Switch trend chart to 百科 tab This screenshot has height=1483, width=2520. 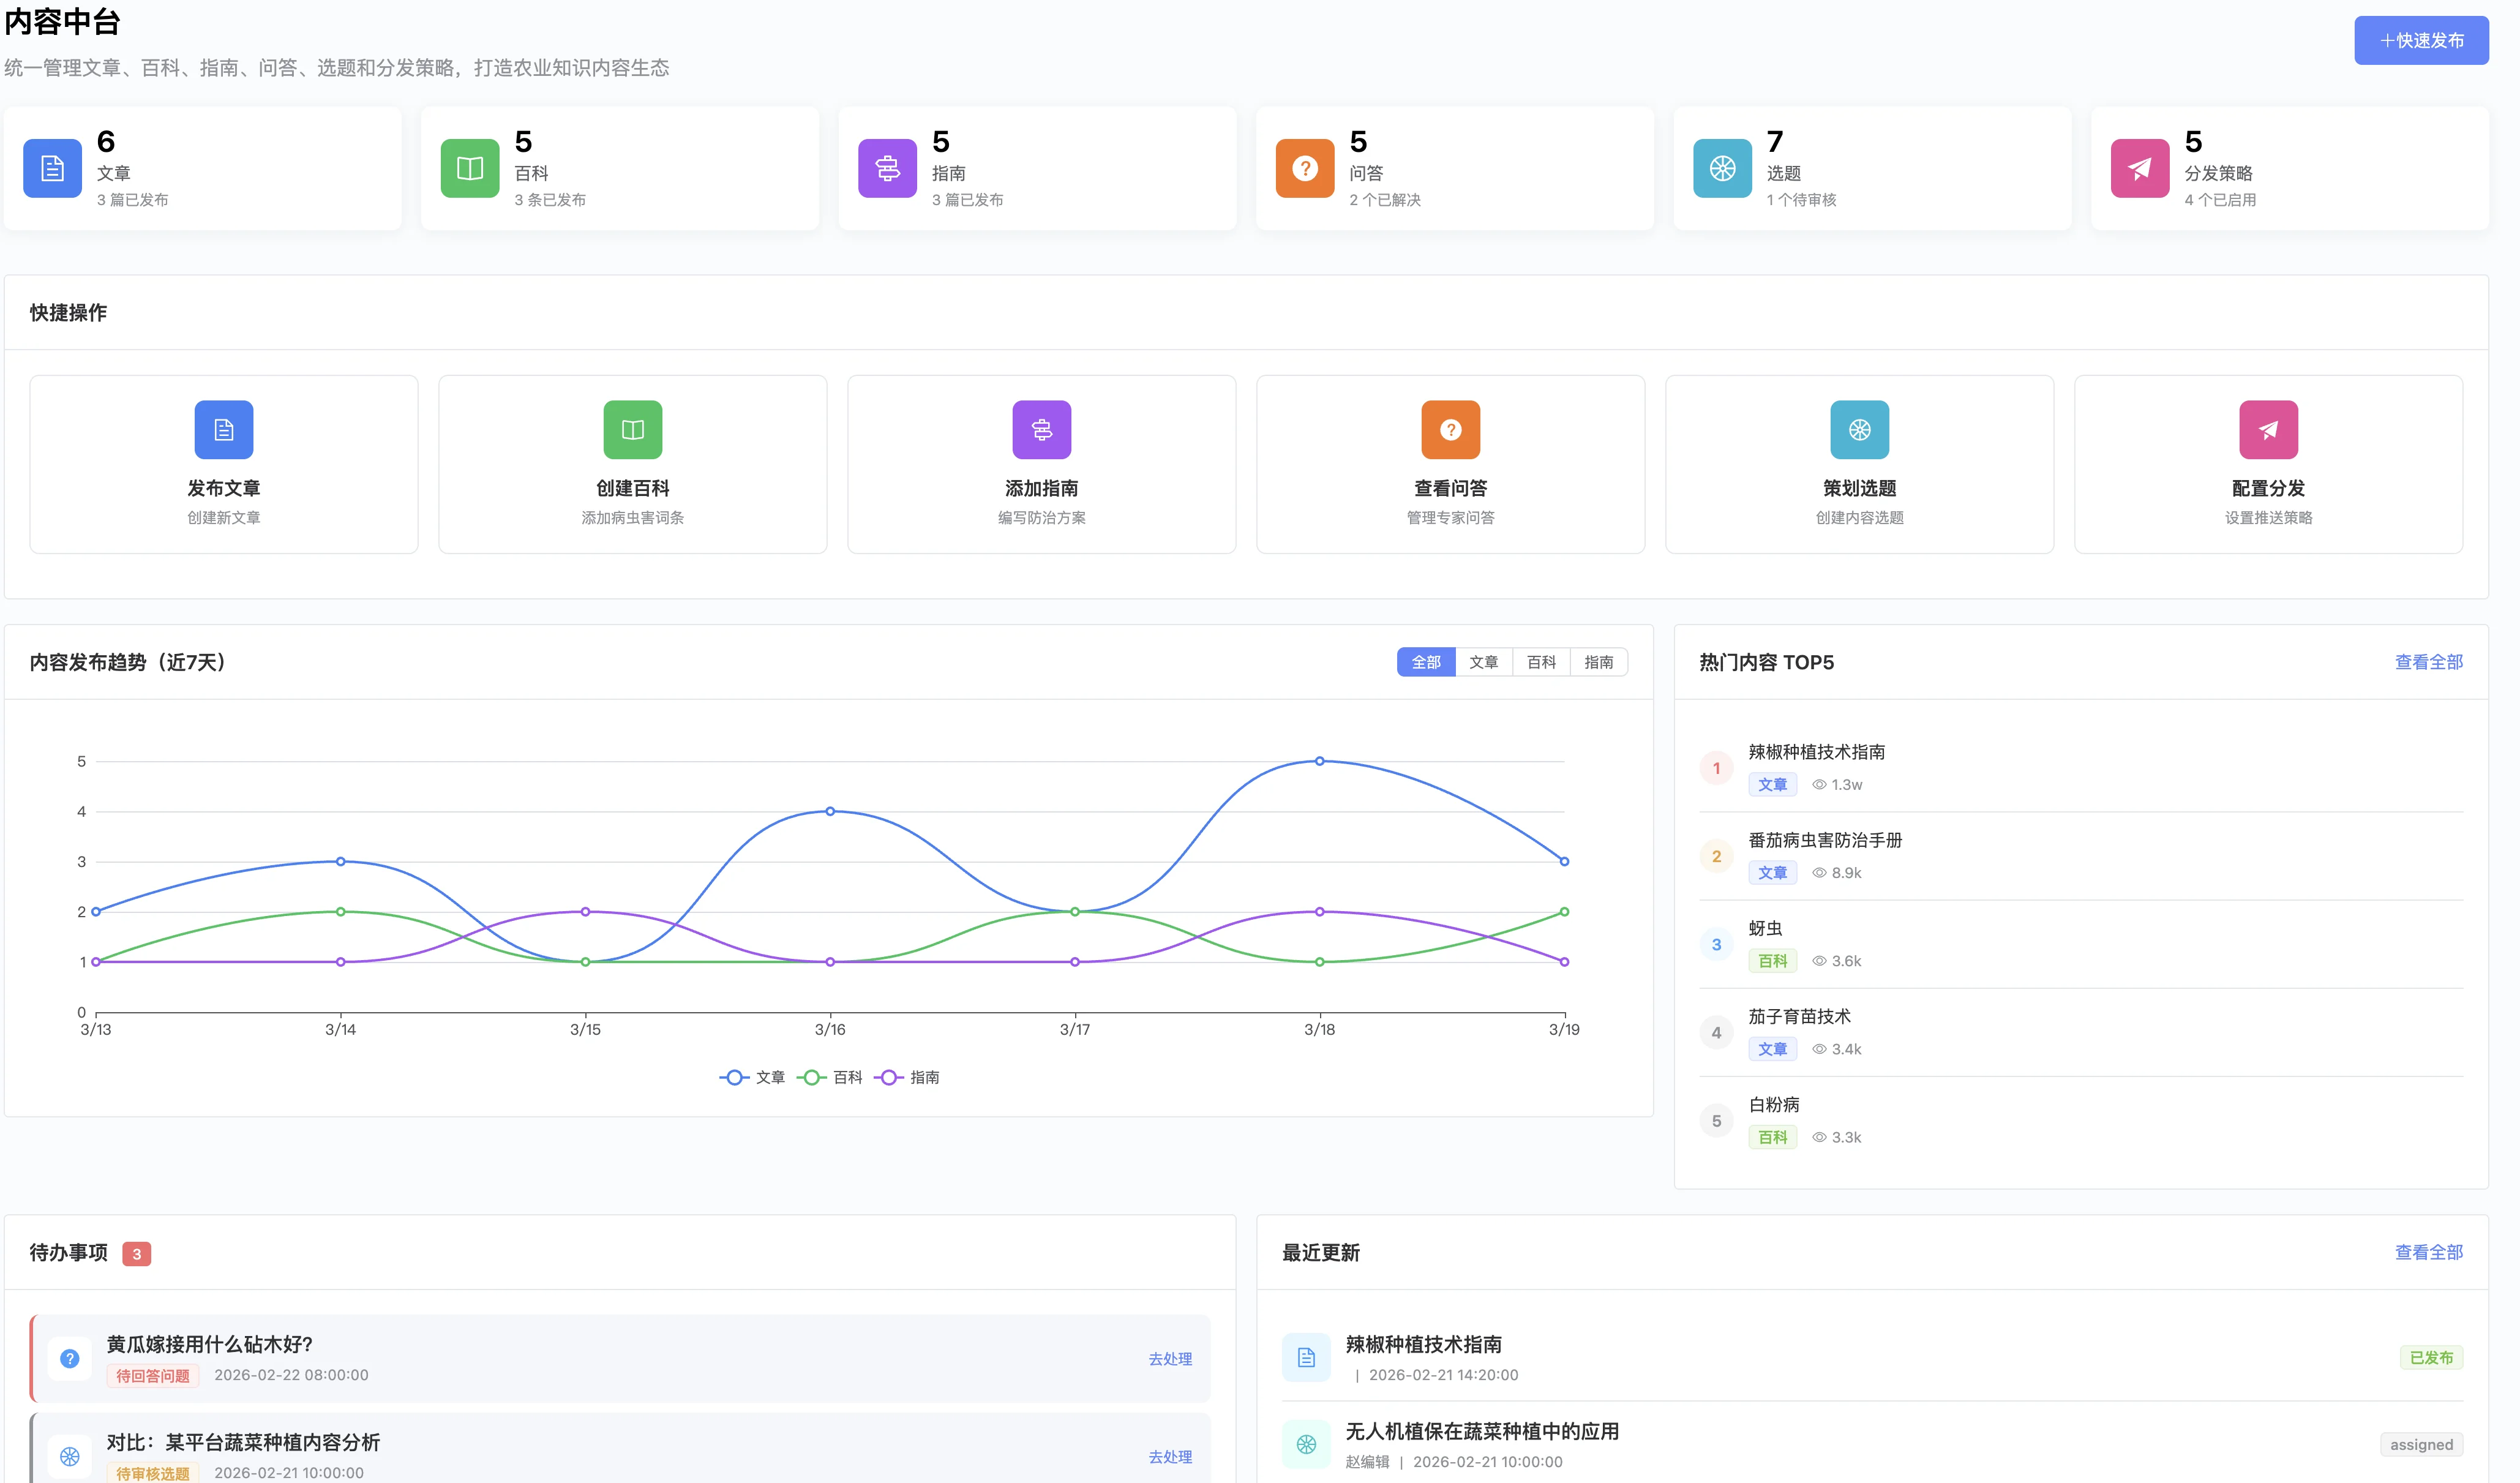point(1541,662)
